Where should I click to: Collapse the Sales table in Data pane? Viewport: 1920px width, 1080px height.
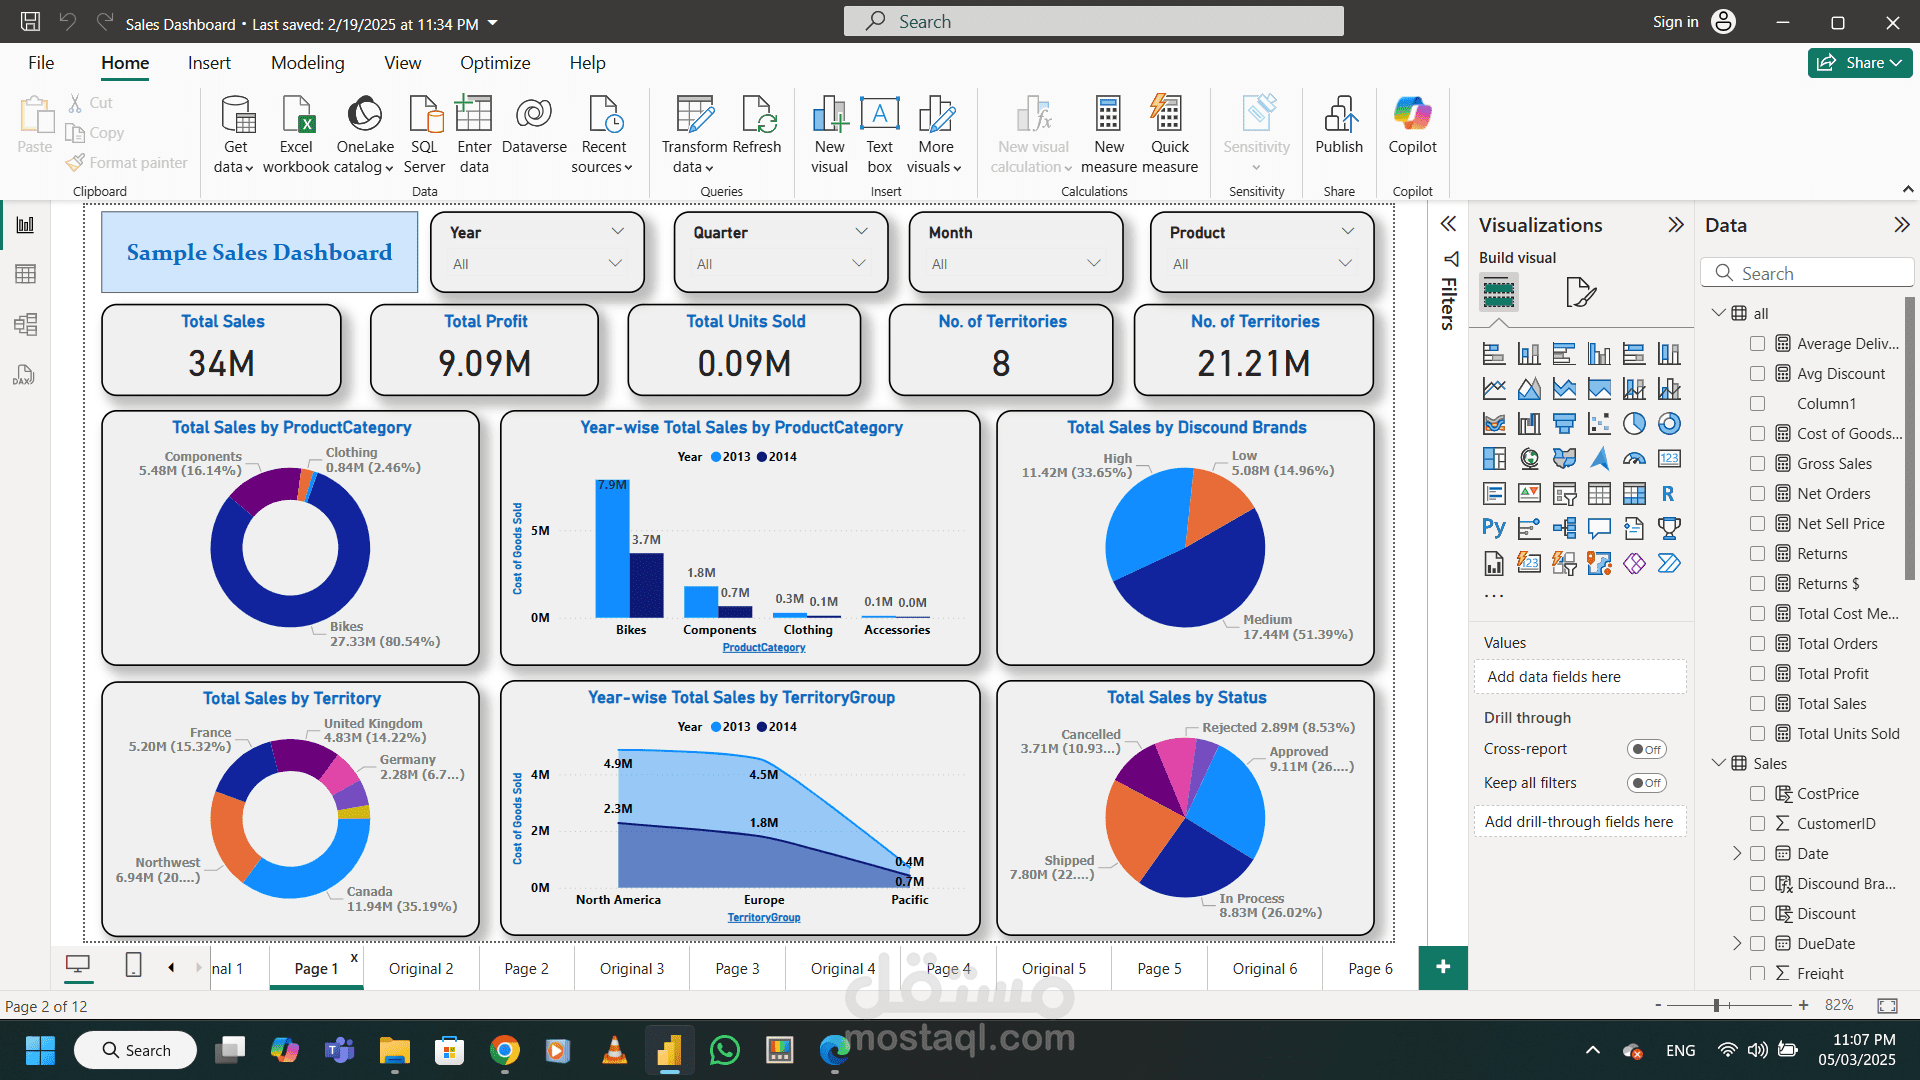click(1718, 763)
